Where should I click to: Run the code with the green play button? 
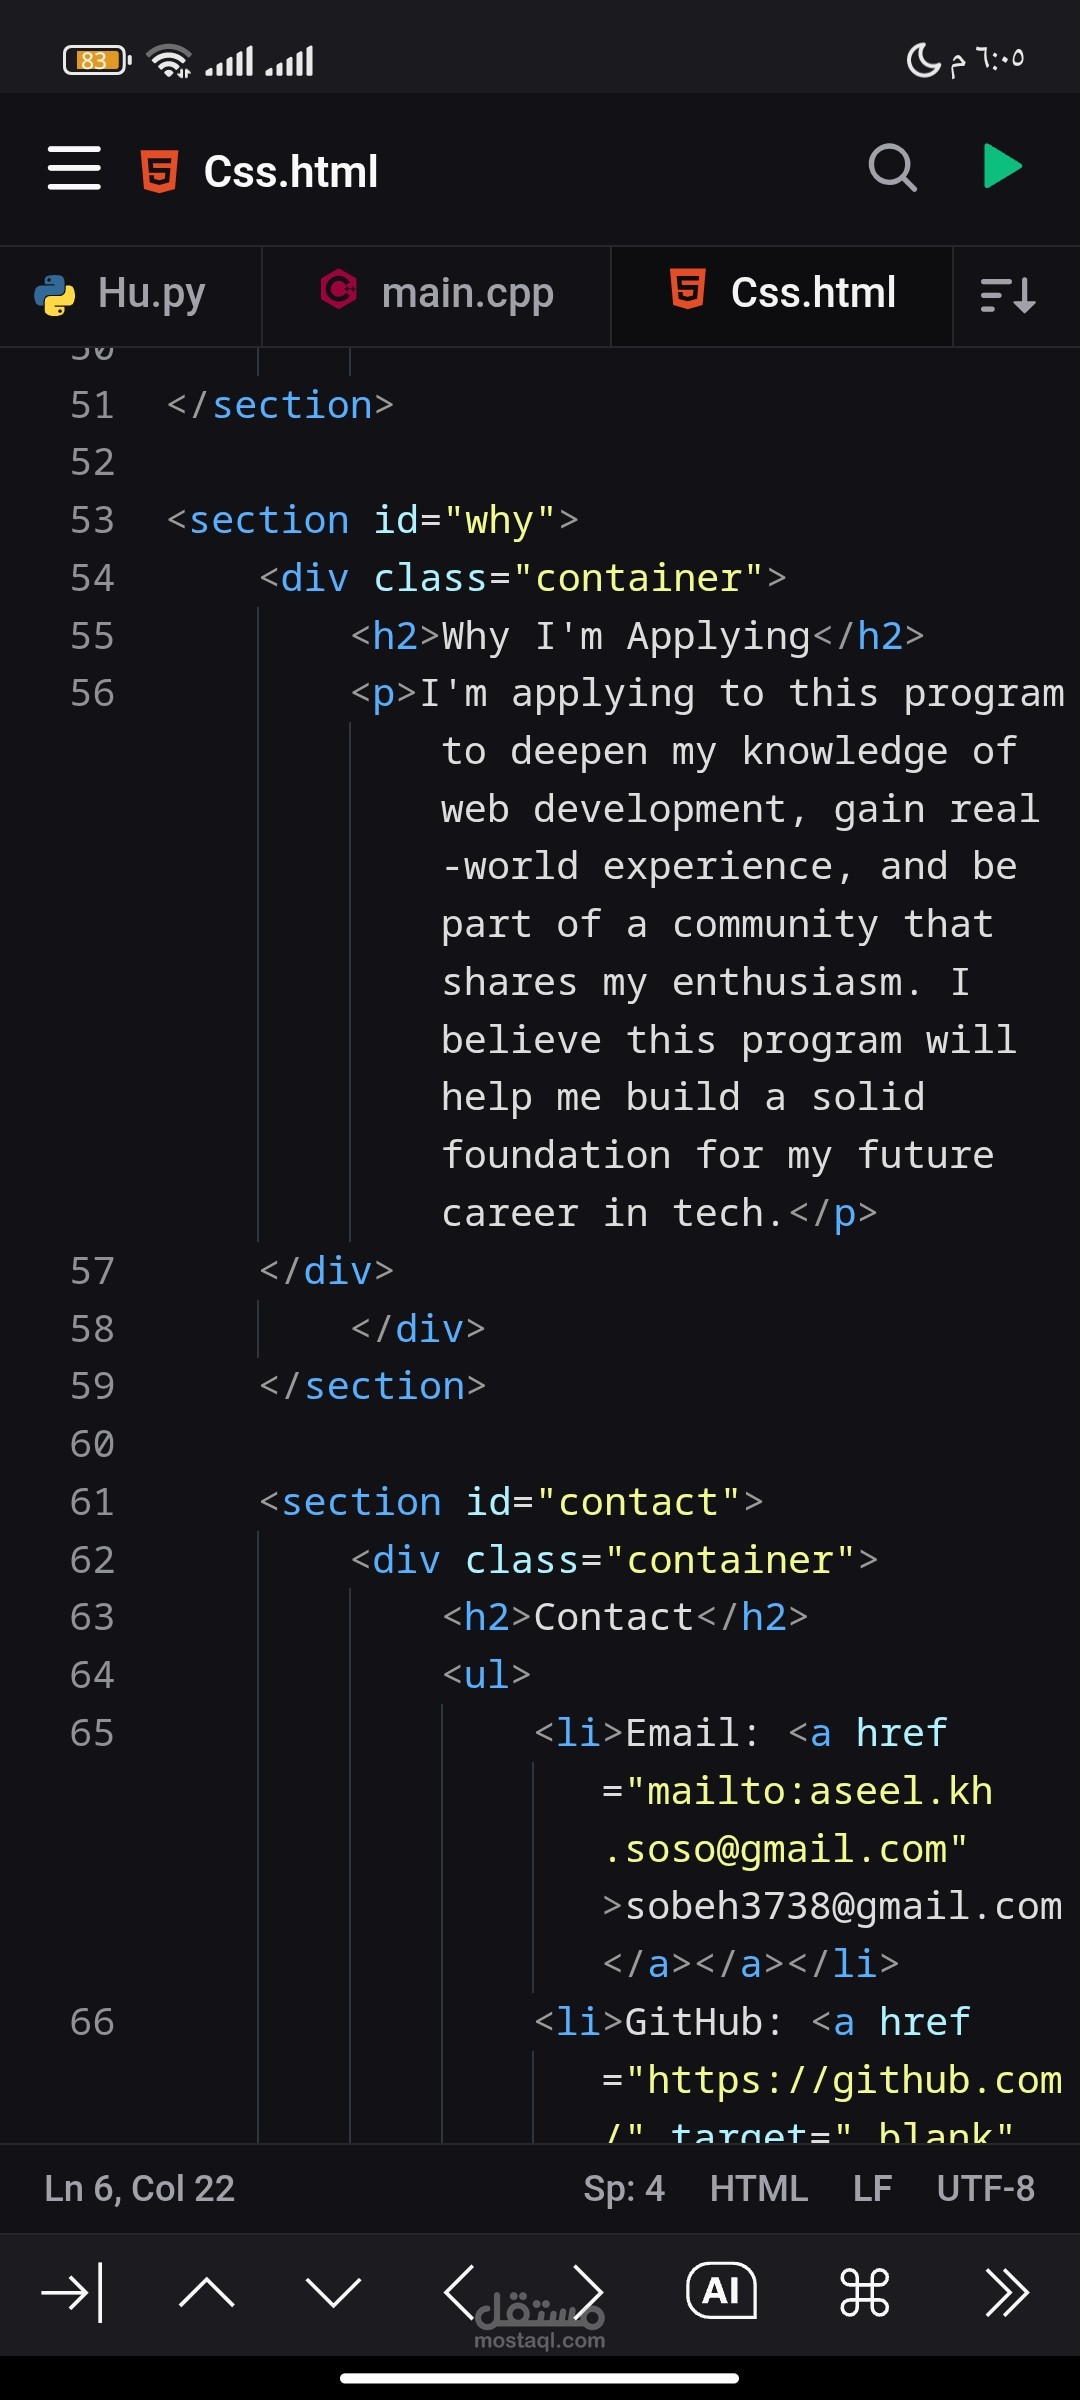[1002, 167]
